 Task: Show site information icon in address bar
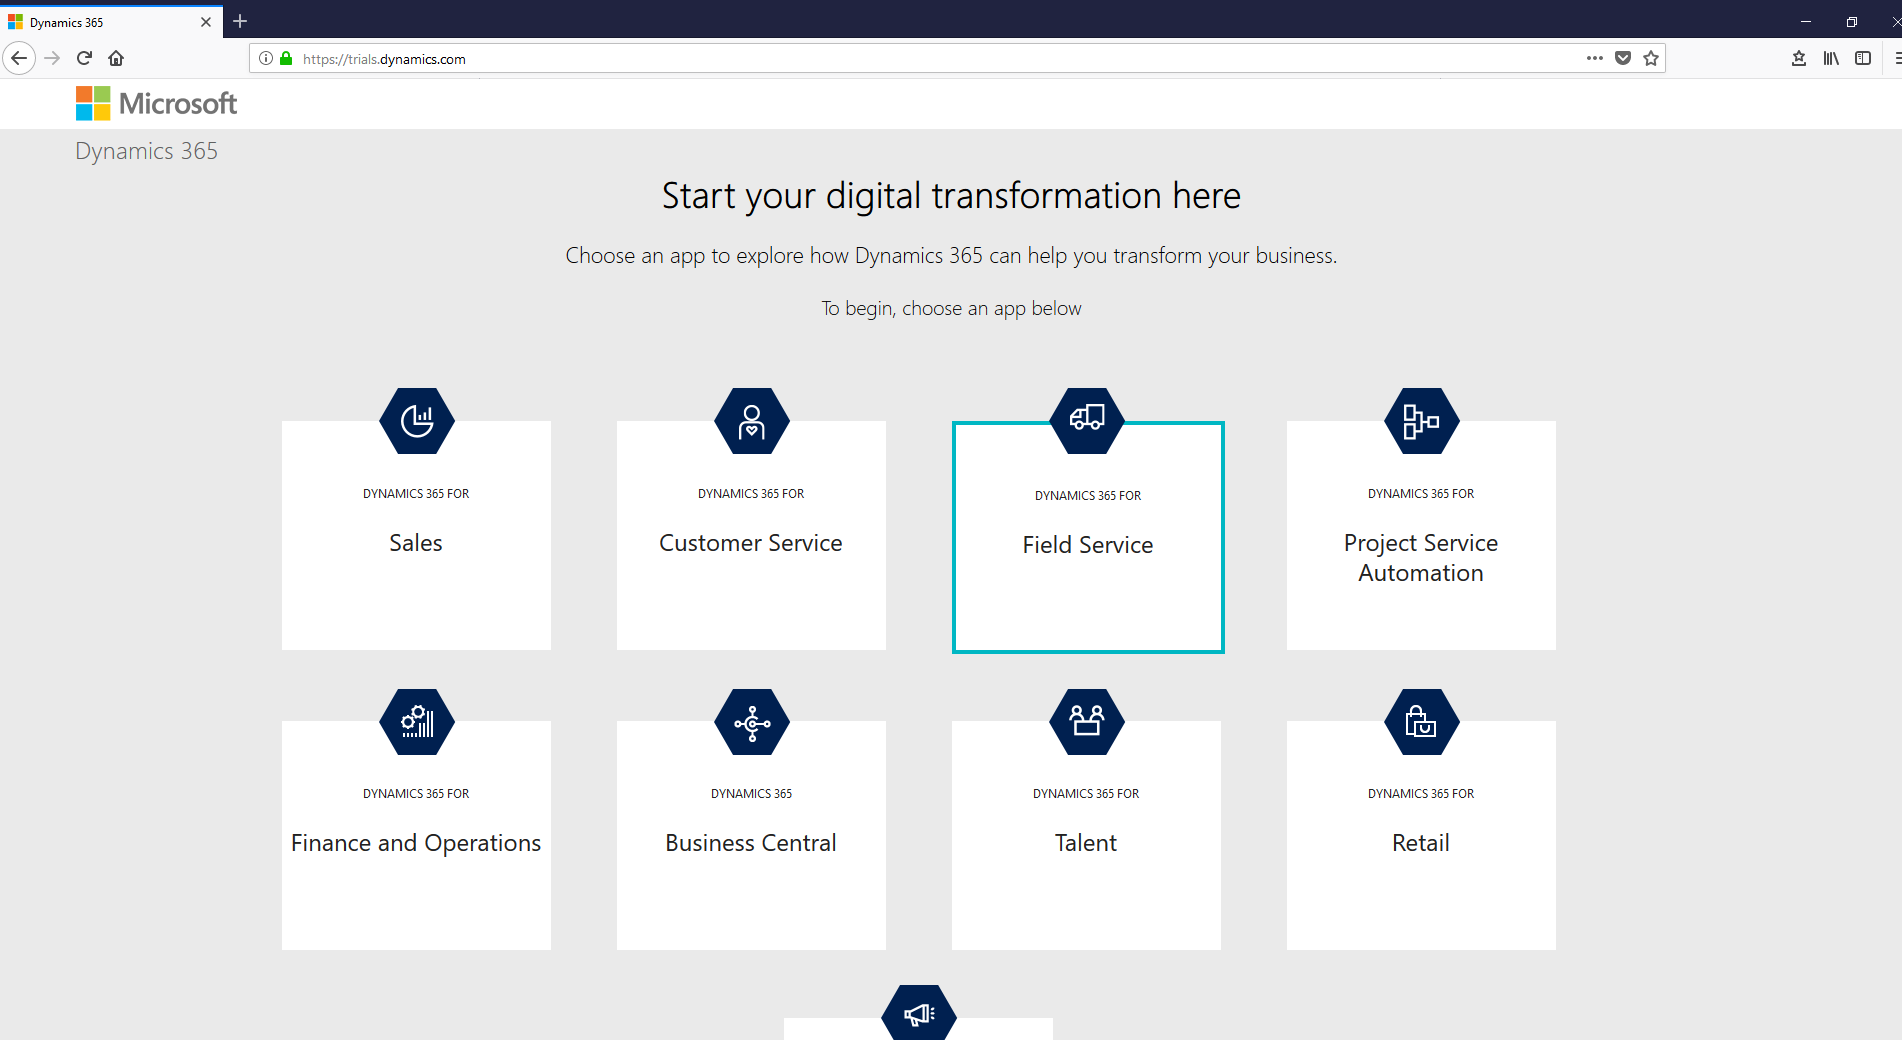coord(266,58)
